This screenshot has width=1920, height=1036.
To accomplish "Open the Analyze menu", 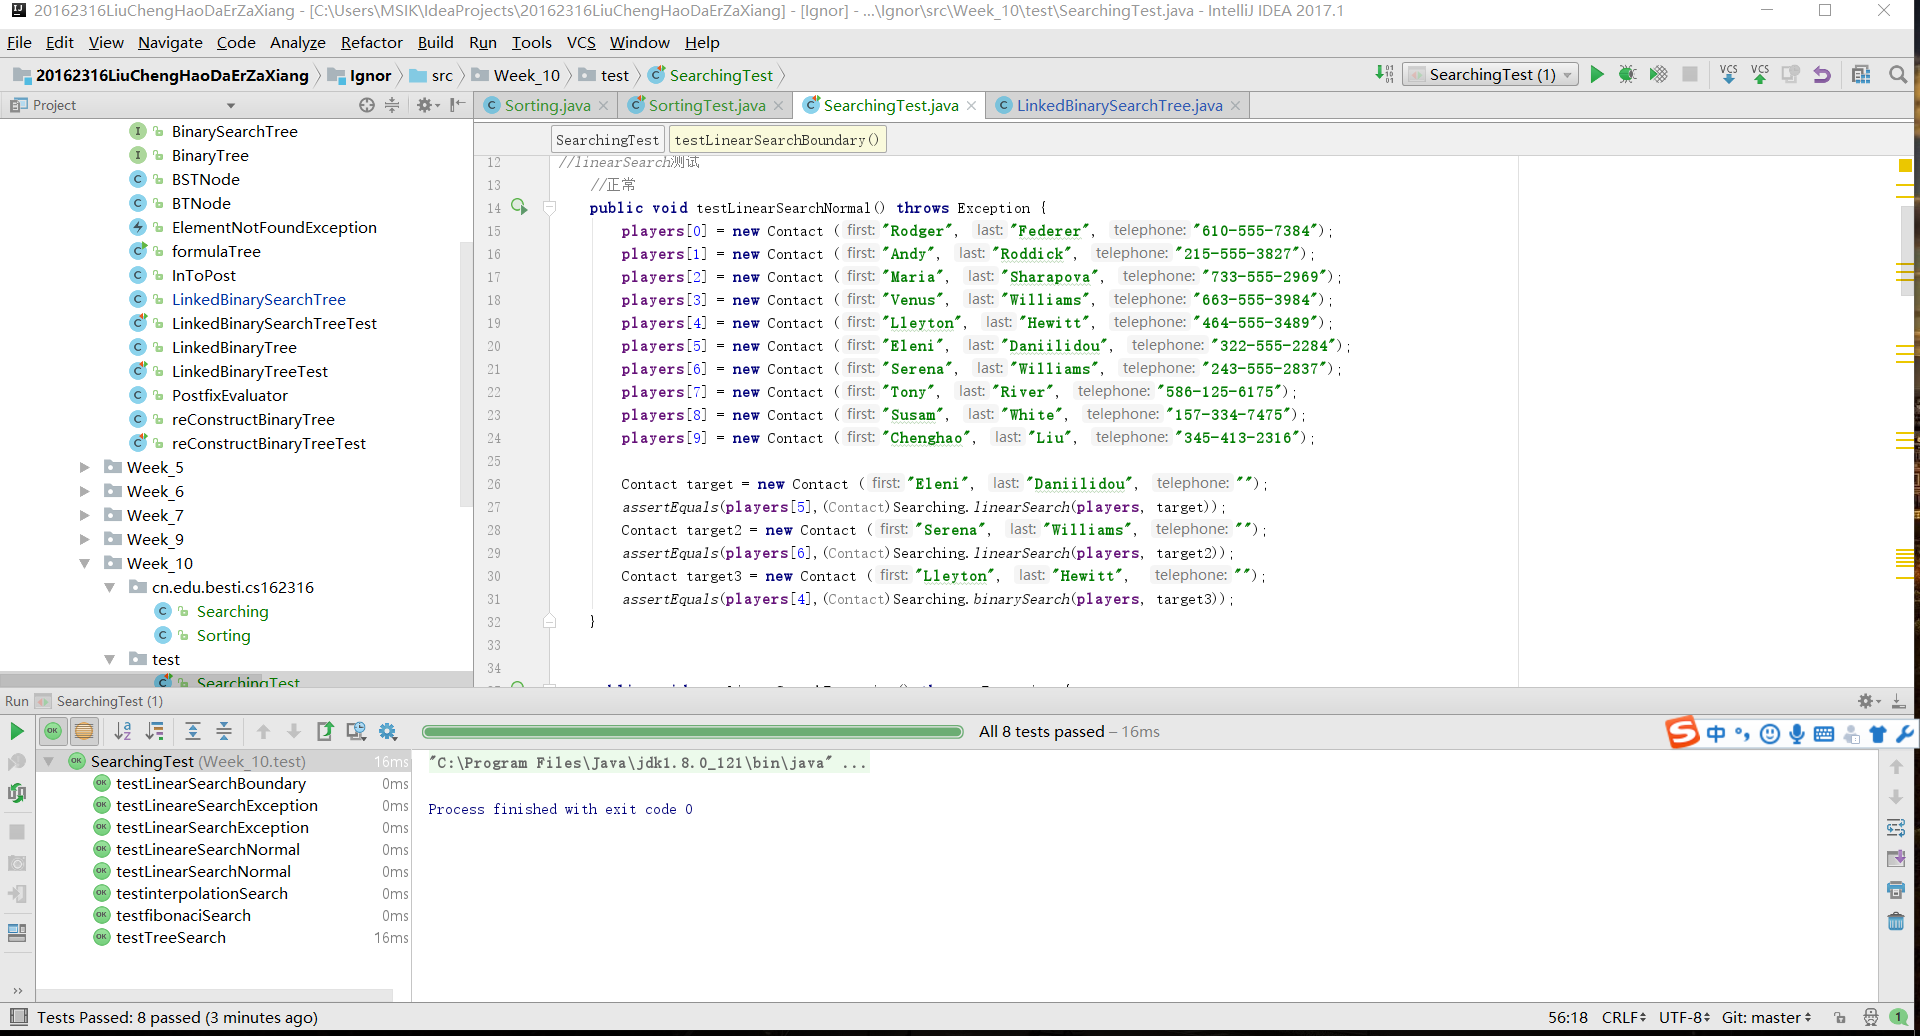I will pyautogui.click(x=297, y=42).
